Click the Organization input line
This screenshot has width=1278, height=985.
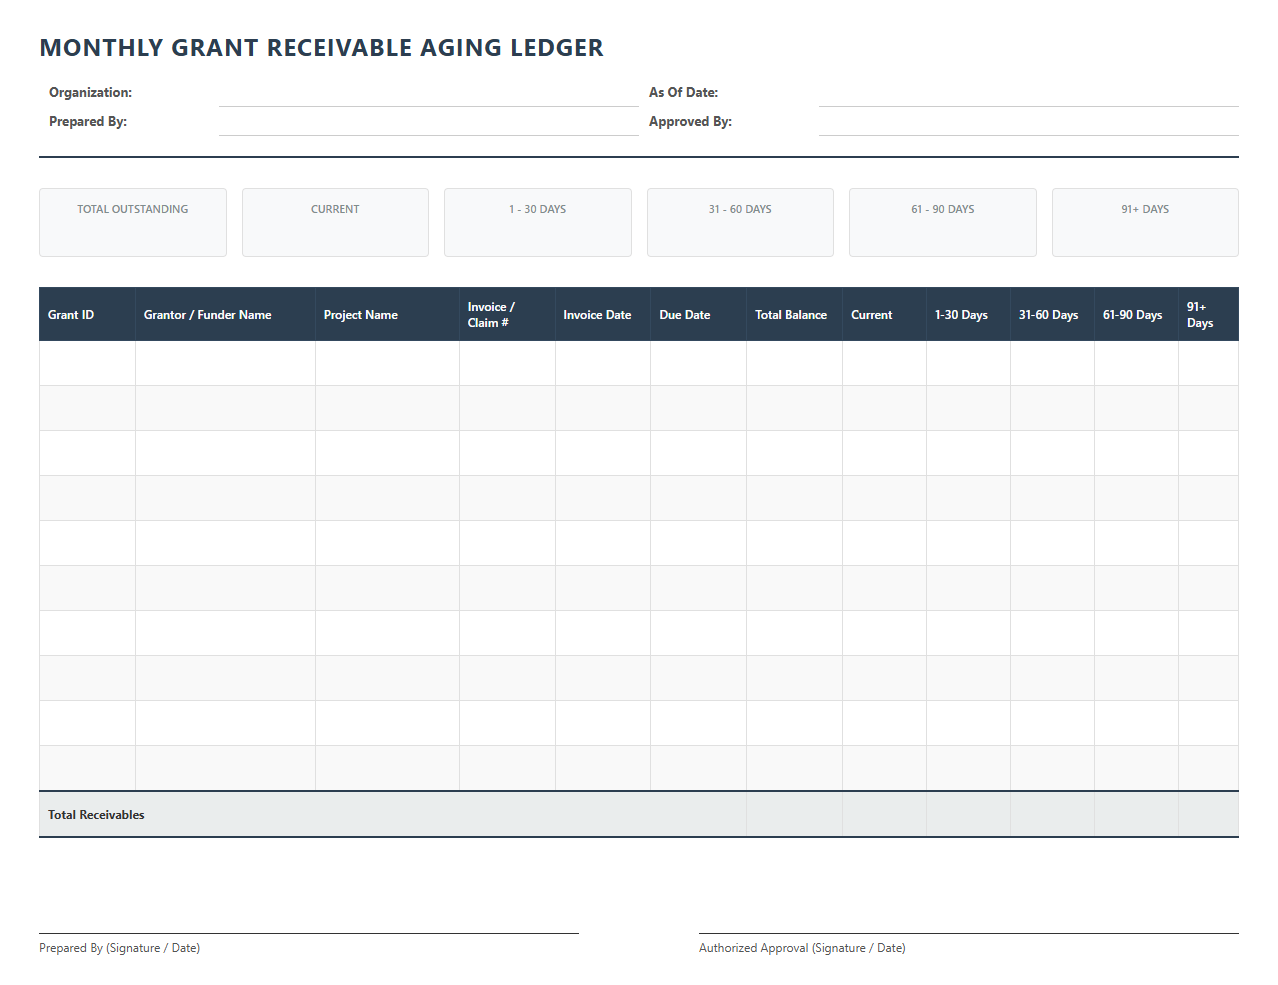[428, 93]
